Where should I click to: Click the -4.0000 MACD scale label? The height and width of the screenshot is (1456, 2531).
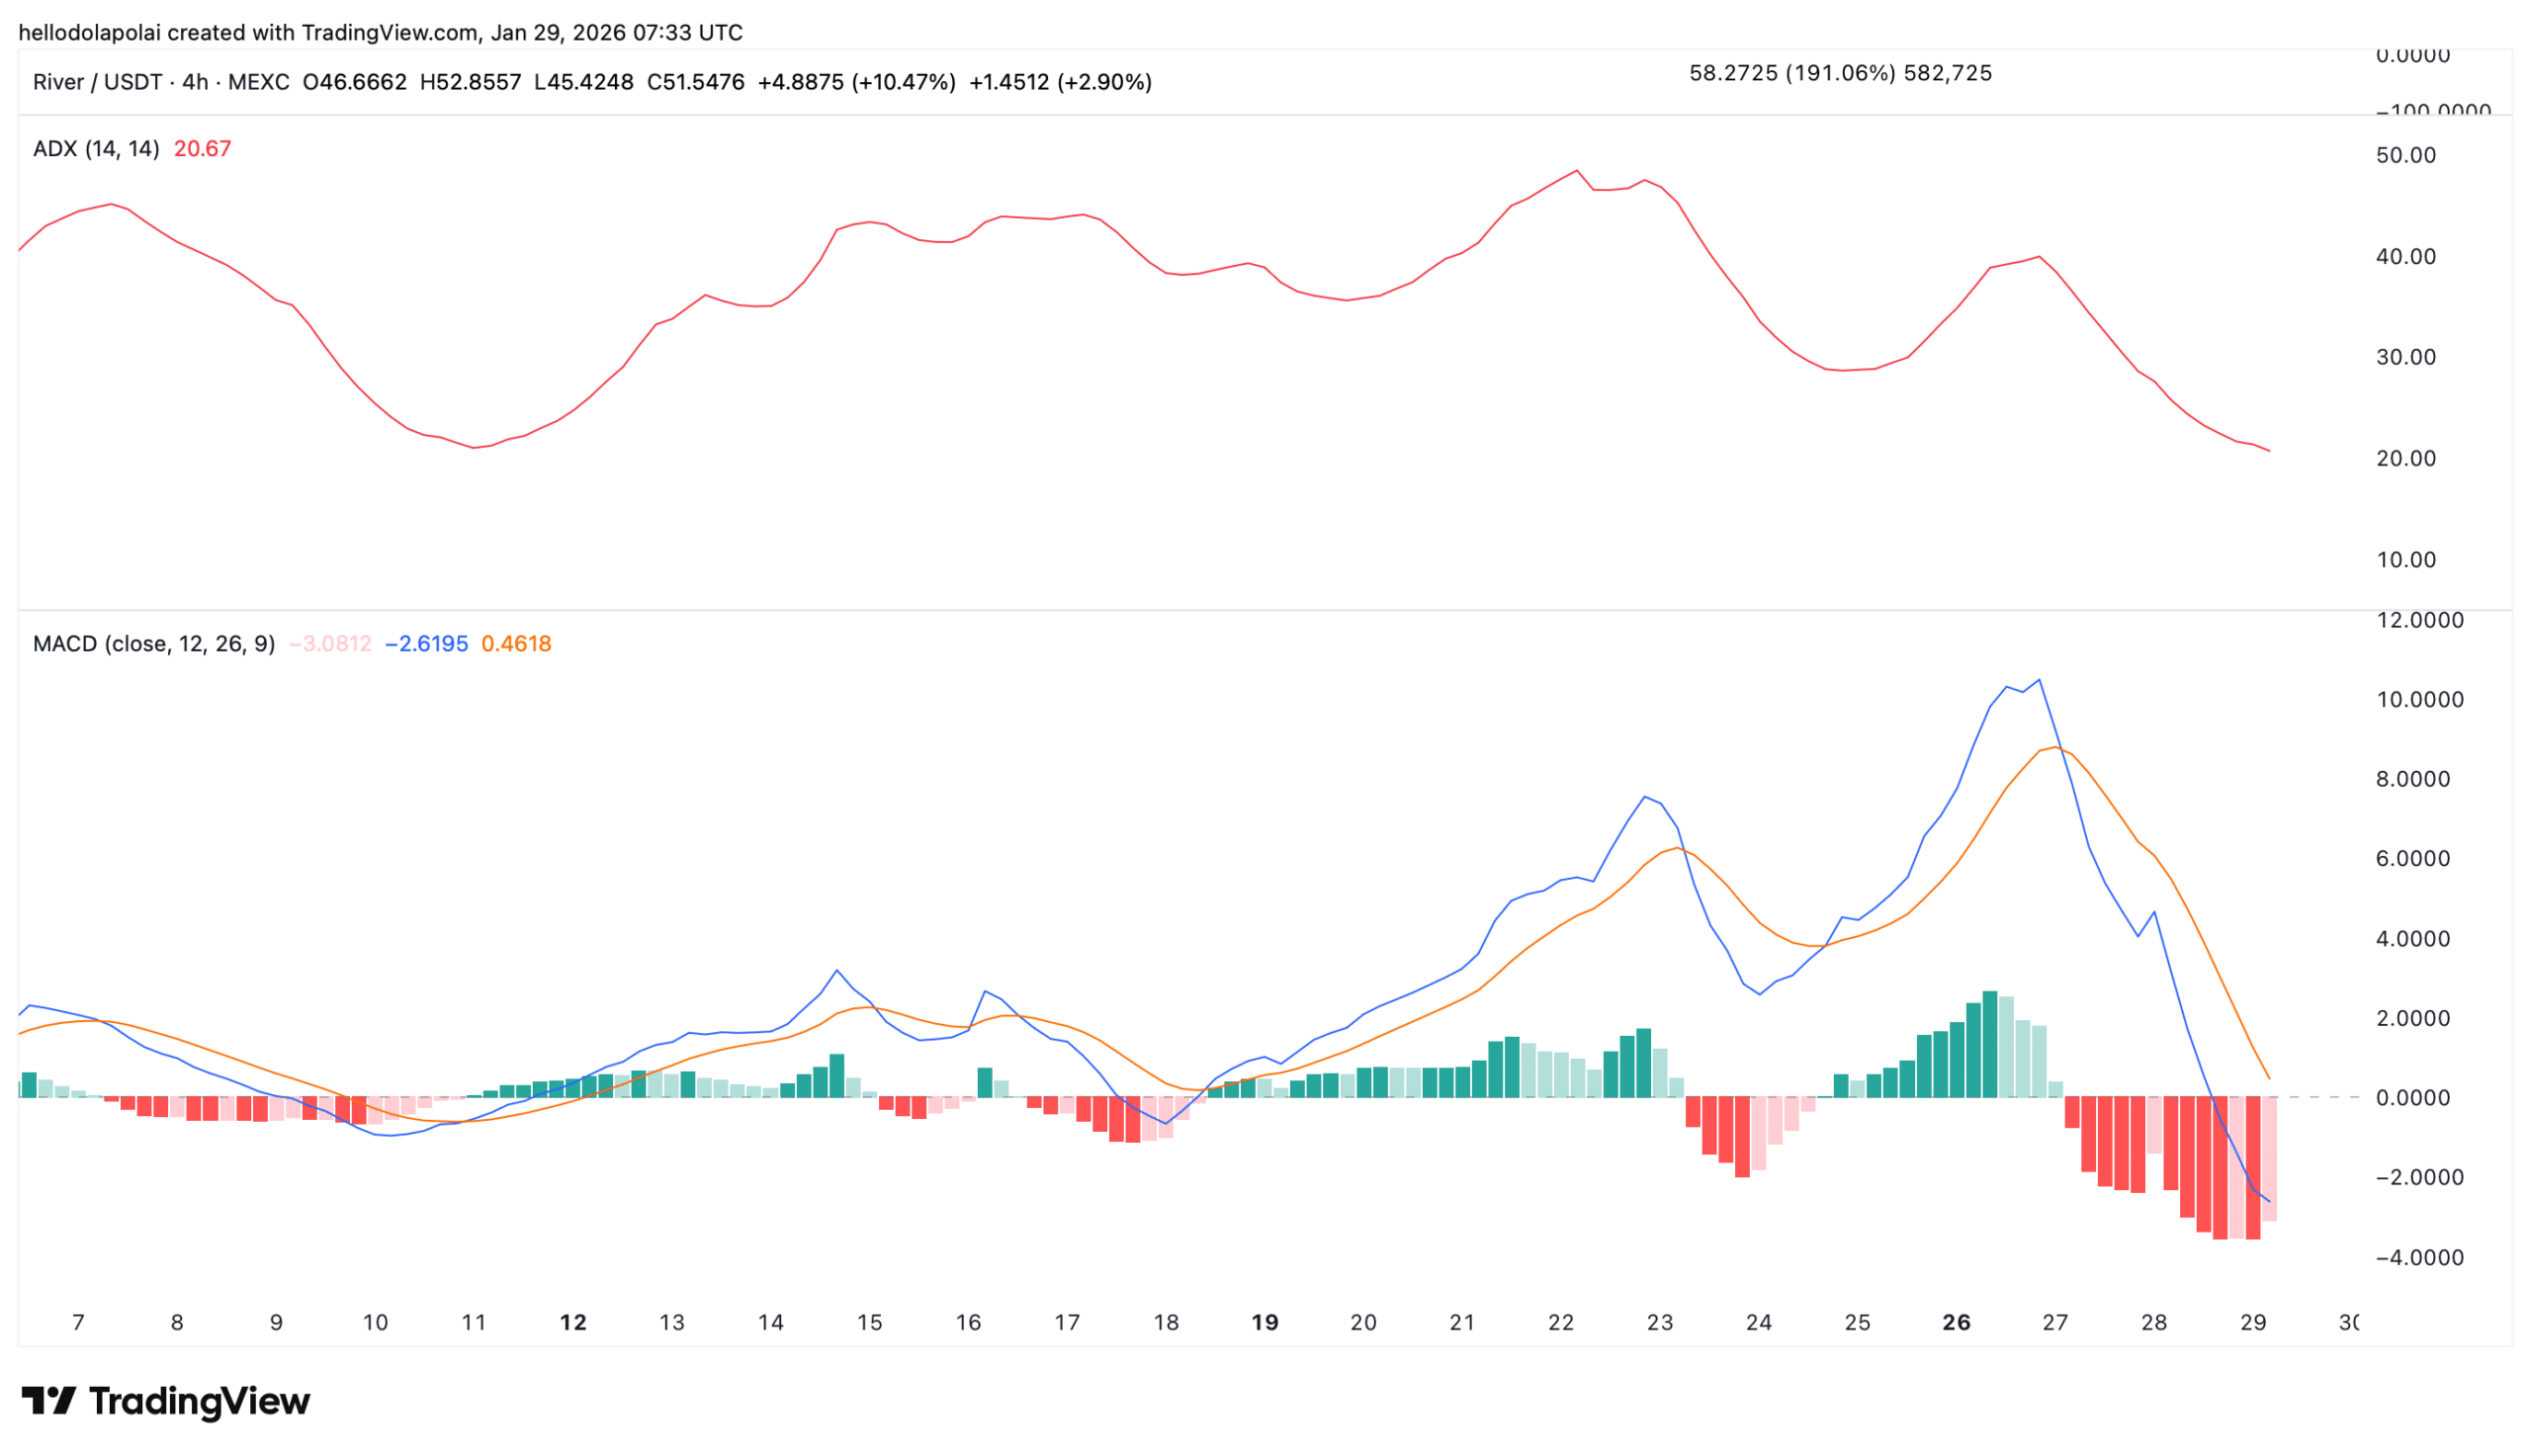tap(2419, 1258)
